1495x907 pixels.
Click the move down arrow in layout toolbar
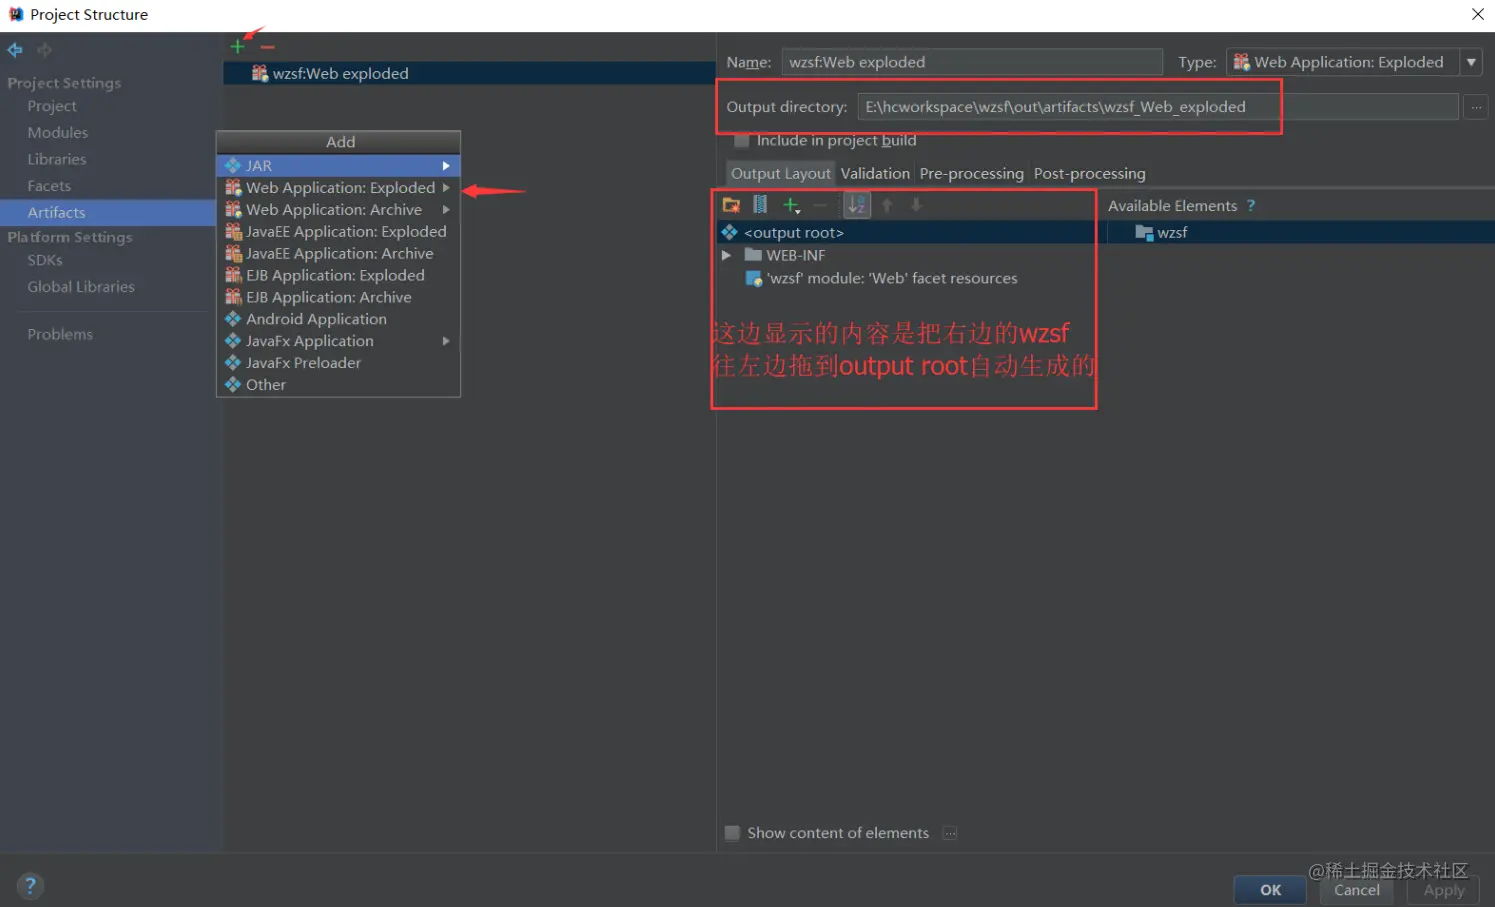tap(916, 205)
